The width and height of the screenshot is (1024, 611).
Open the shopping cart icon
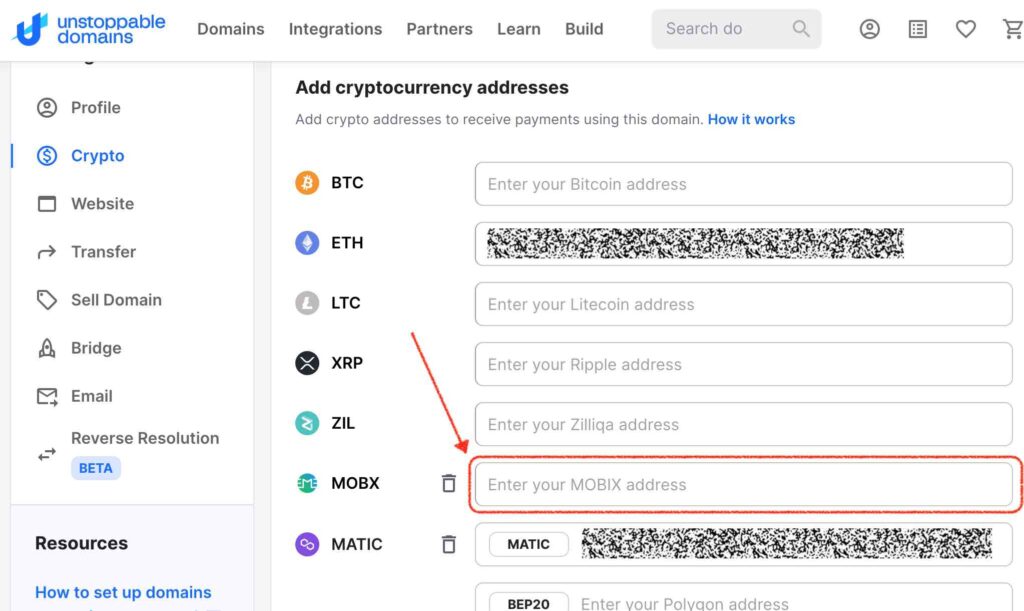click(x=1013, y=29)
